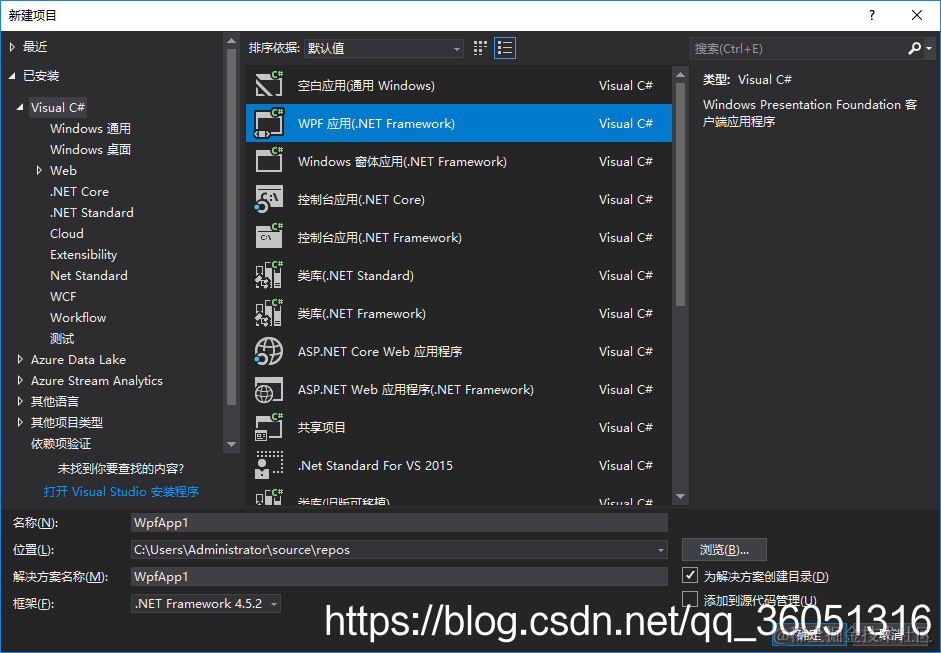Click the Class Library (.NET Framework) template icon

(x=268, y=313)
